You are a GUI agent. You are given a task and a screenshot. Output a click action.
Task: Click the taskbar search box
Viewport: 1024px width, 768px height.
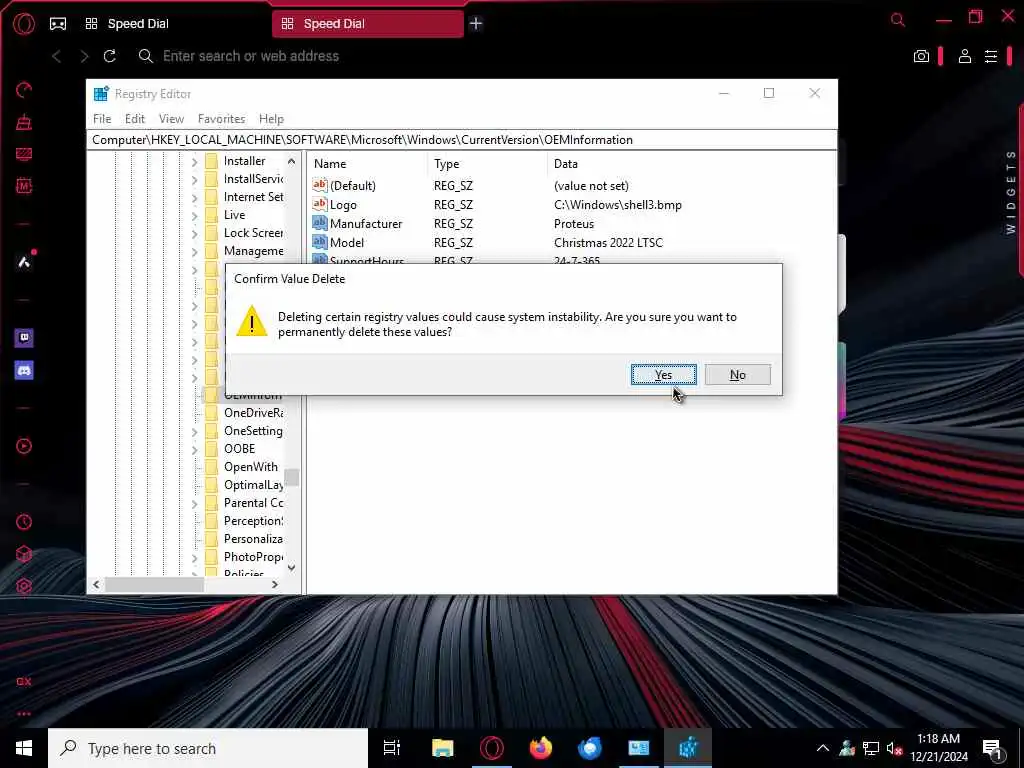pos(208,748)
